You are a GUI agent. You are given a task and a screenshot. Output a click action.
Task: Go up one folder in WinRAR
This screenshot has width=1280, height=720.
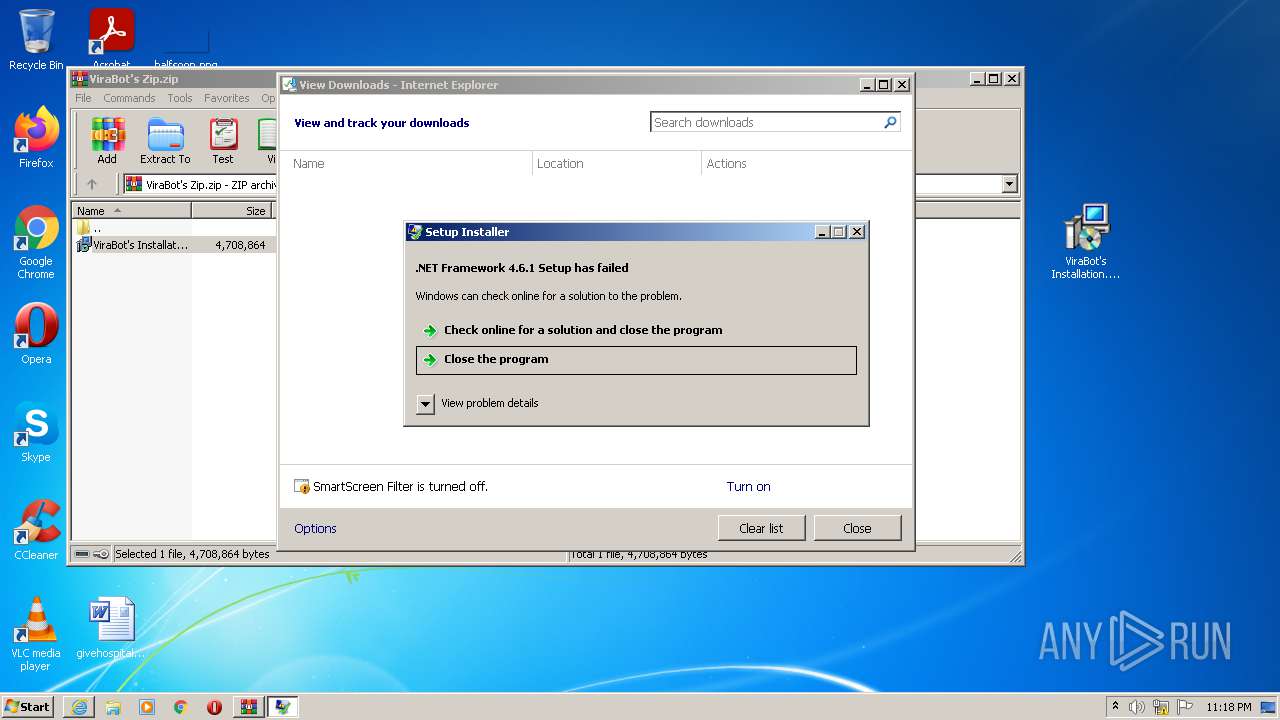pos(92,184)
